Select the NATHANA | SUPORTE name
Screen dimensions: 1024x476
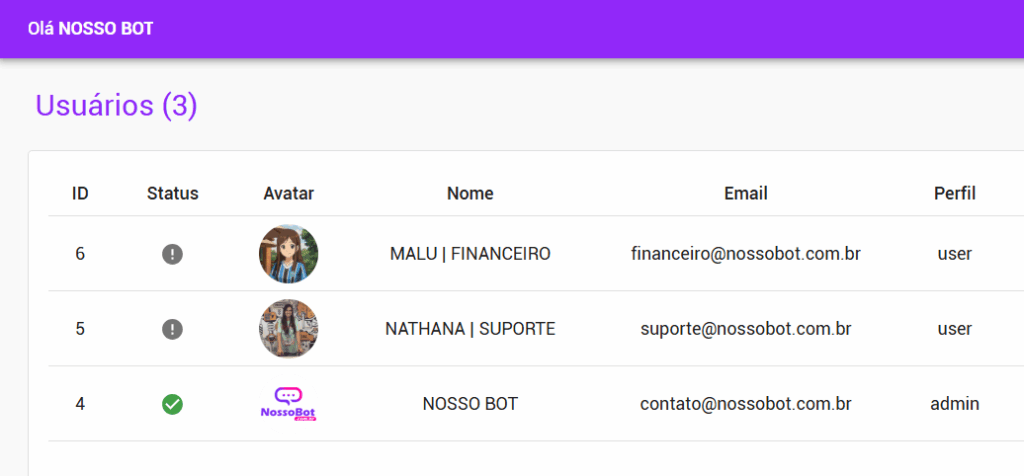coord(470,329)
